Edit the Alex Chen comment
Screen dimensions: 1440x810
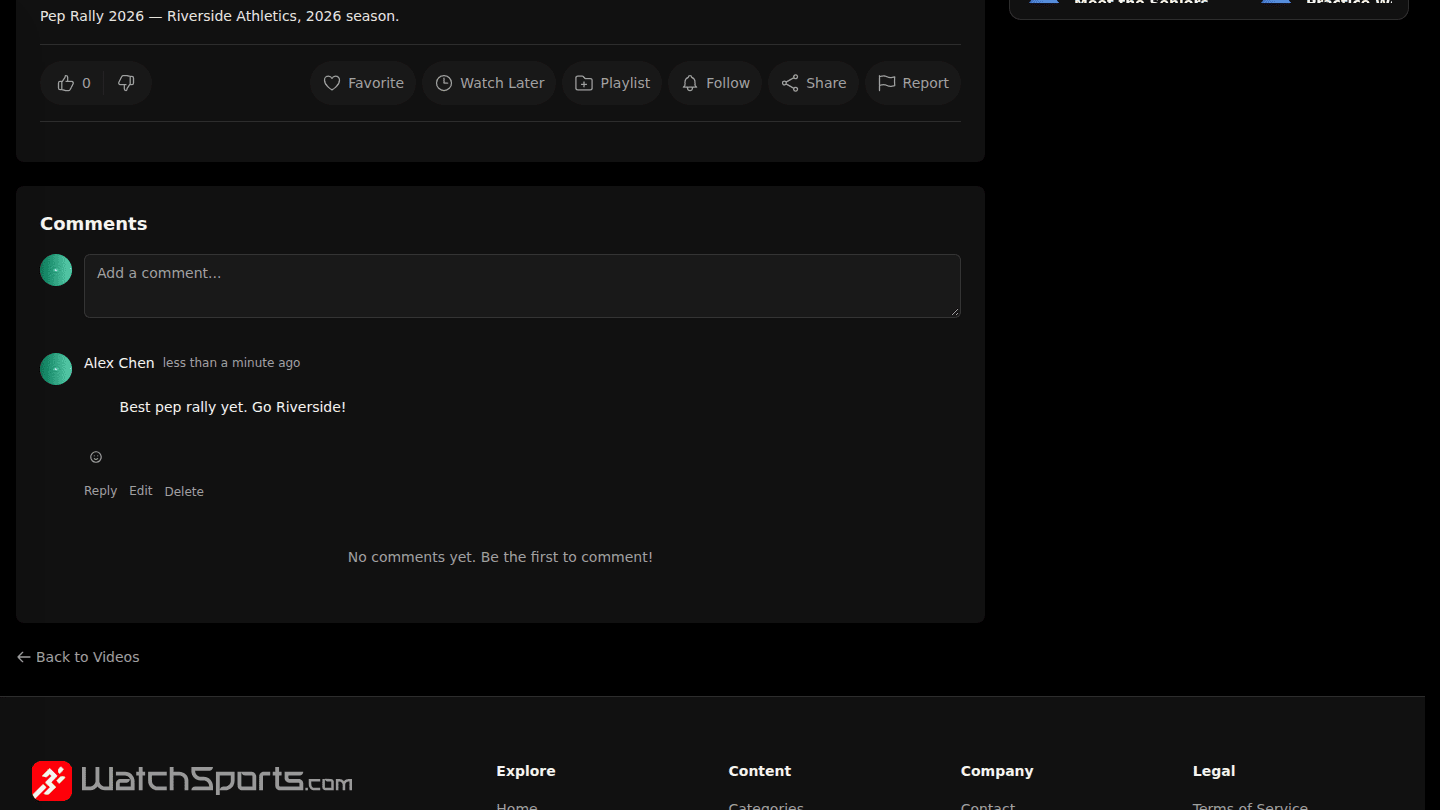[x=141, y=491]
